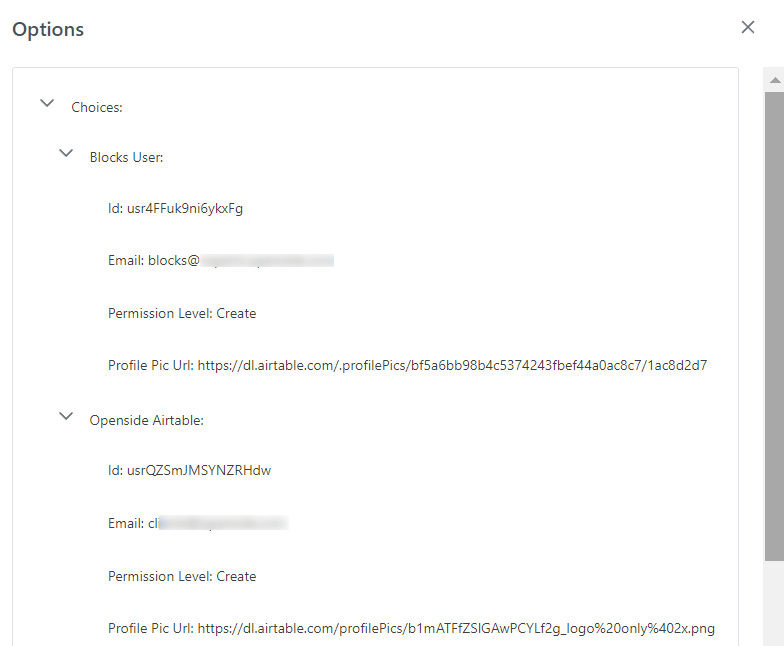Screen dimensions: 784x646
Task: Click the Id usrQZSmJMSYNZRHdw row
Action: 189,470
